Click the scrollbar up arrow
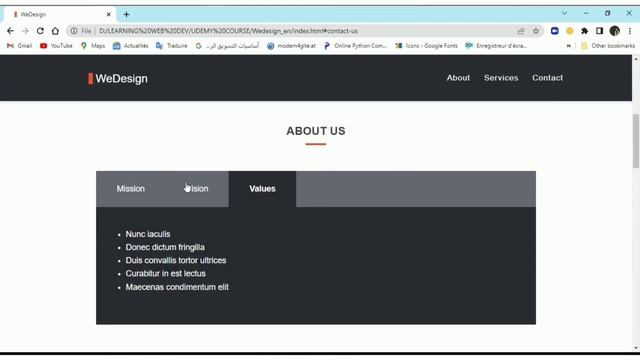 coord(636,59)
